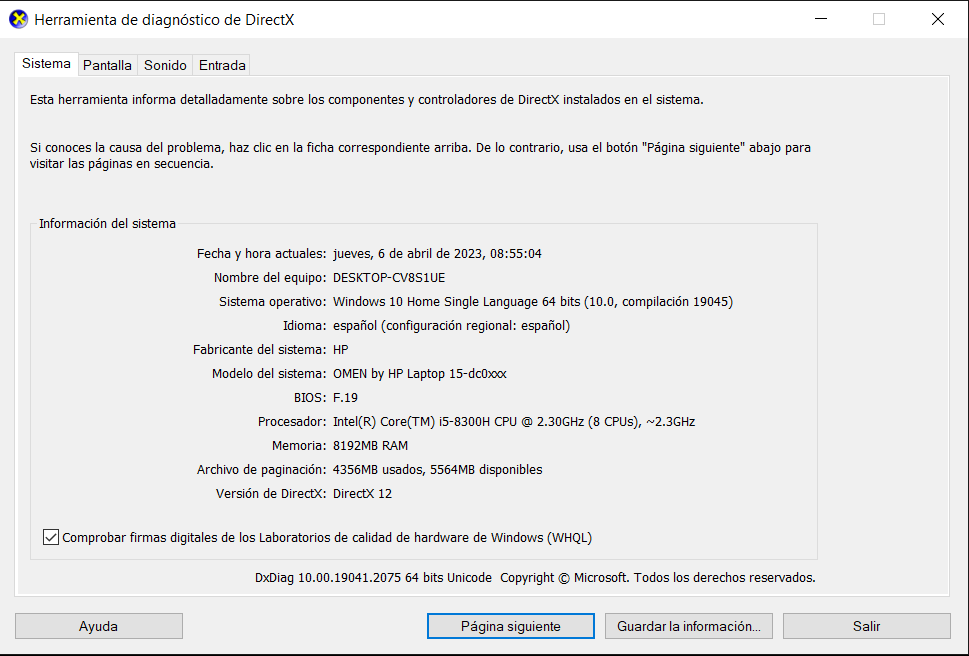
Task: Click the Modelo del sistema label
Action: click(269, 374)
